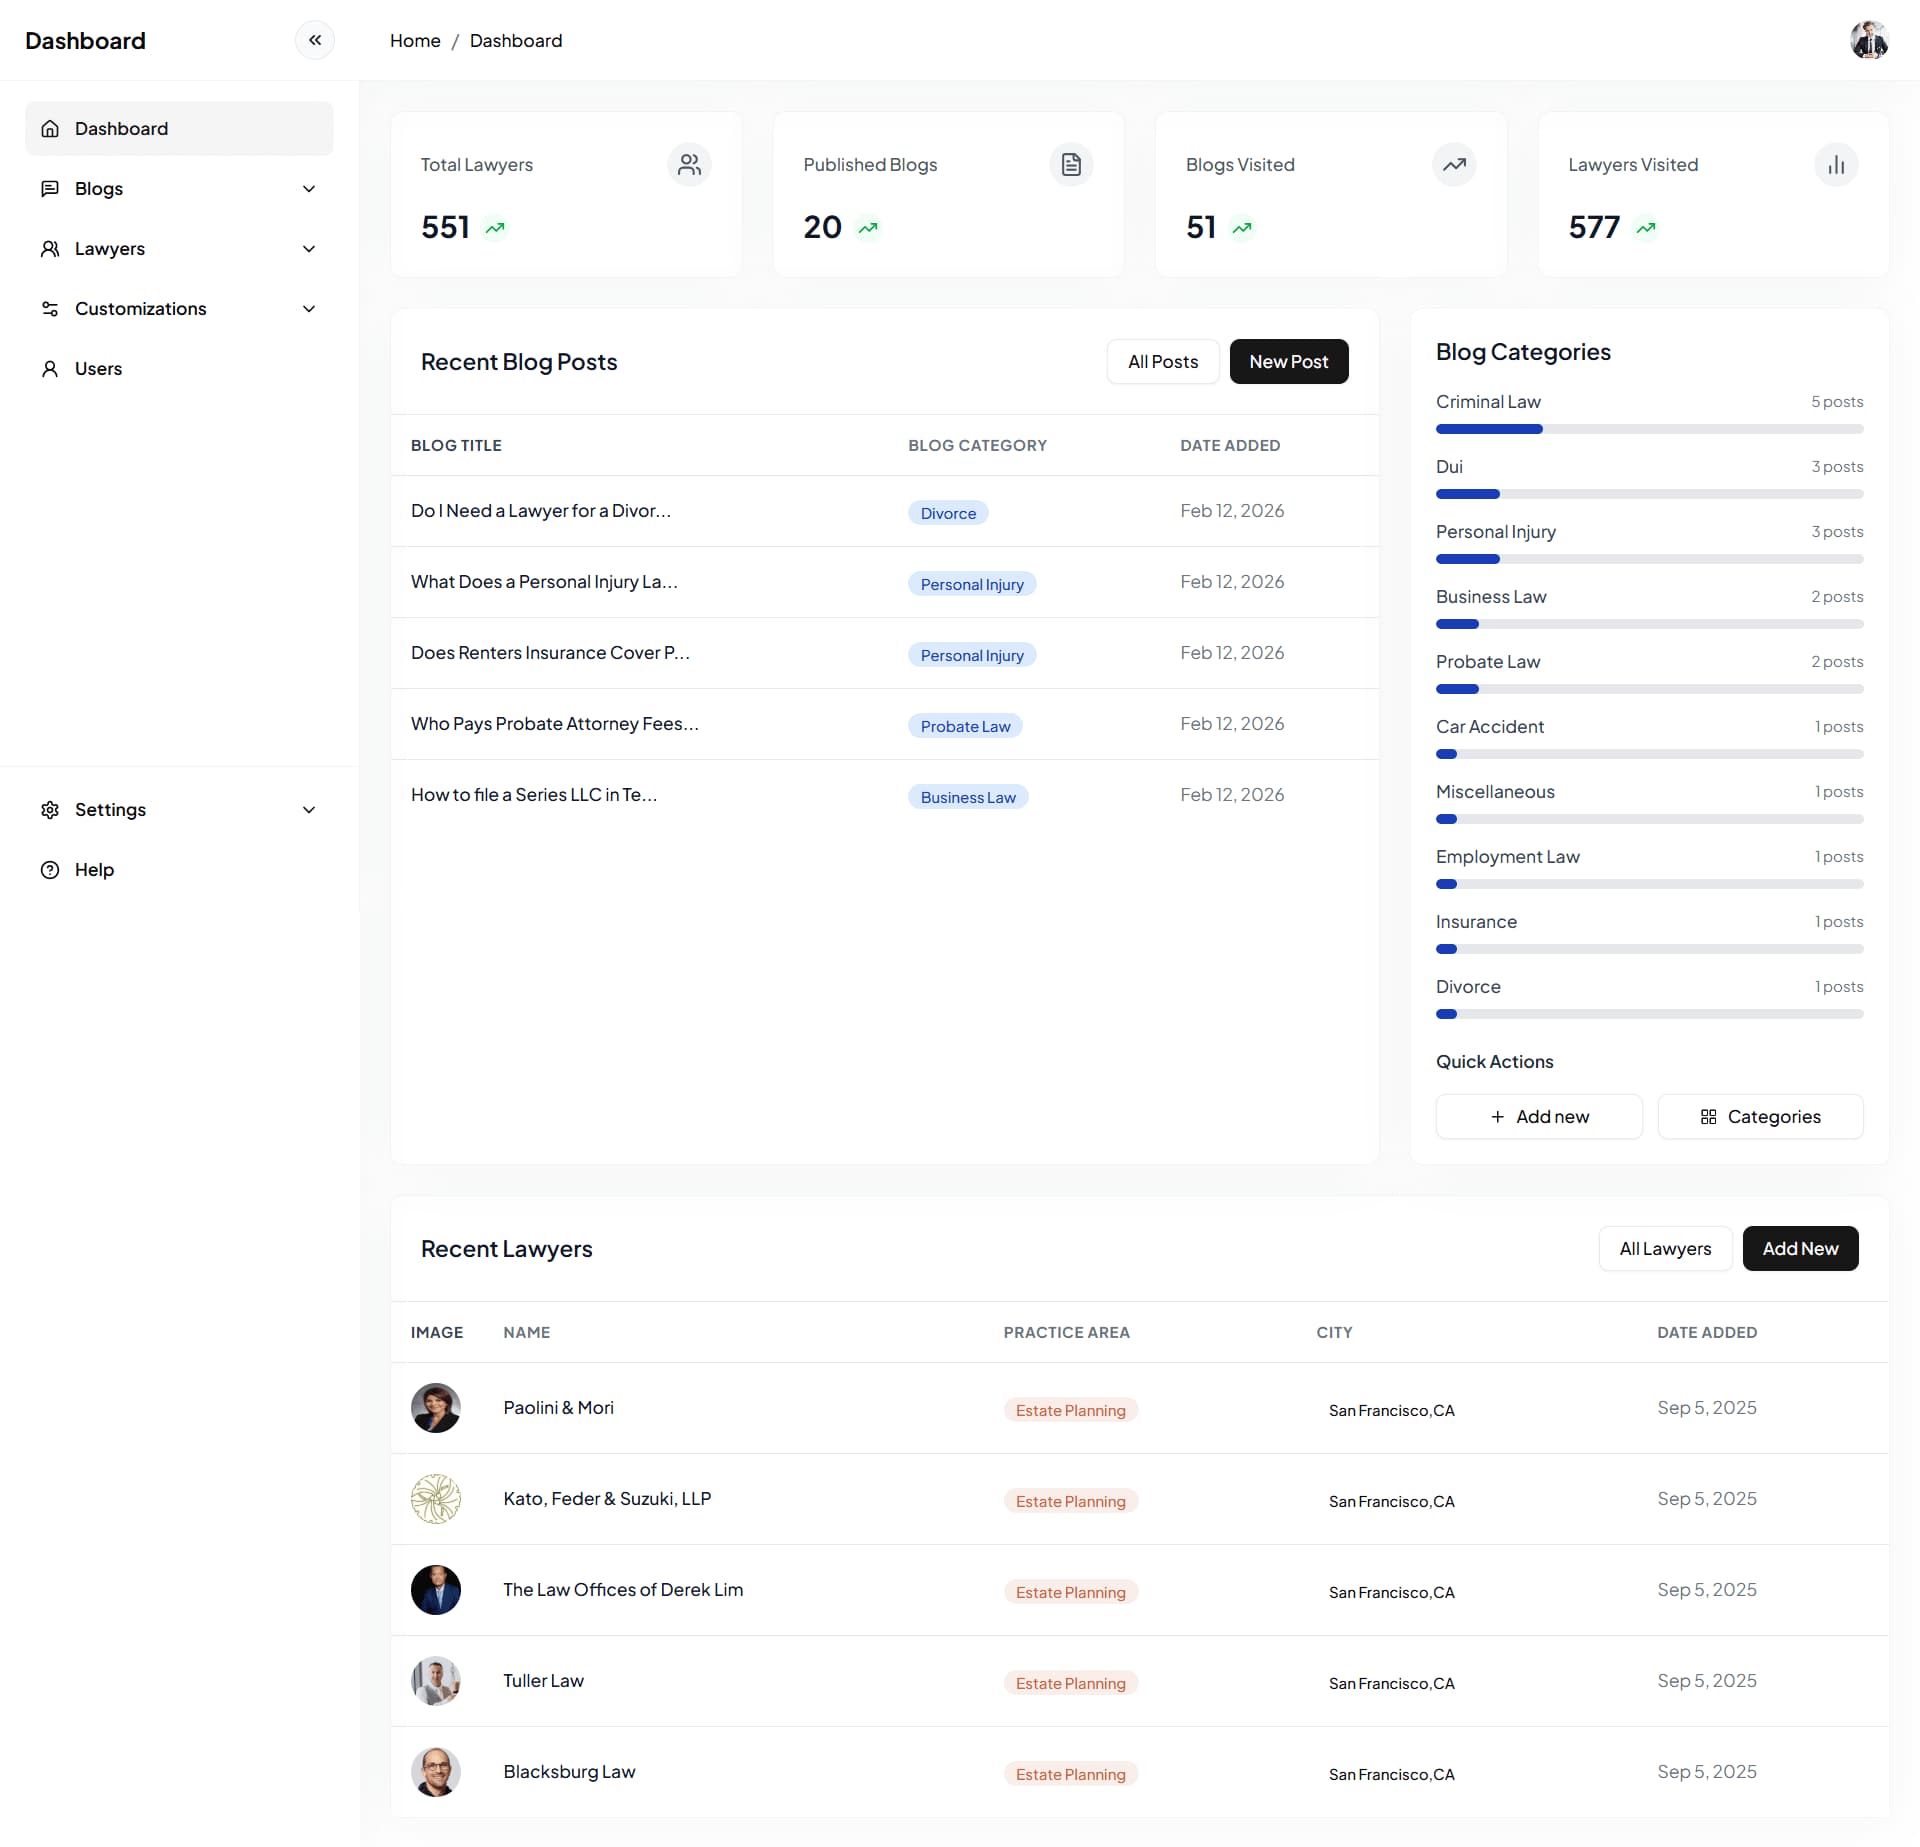This screenshot has height=1847, width=1920.
Task: Open the Categories quick action
Action: tap(1760, 1117)
